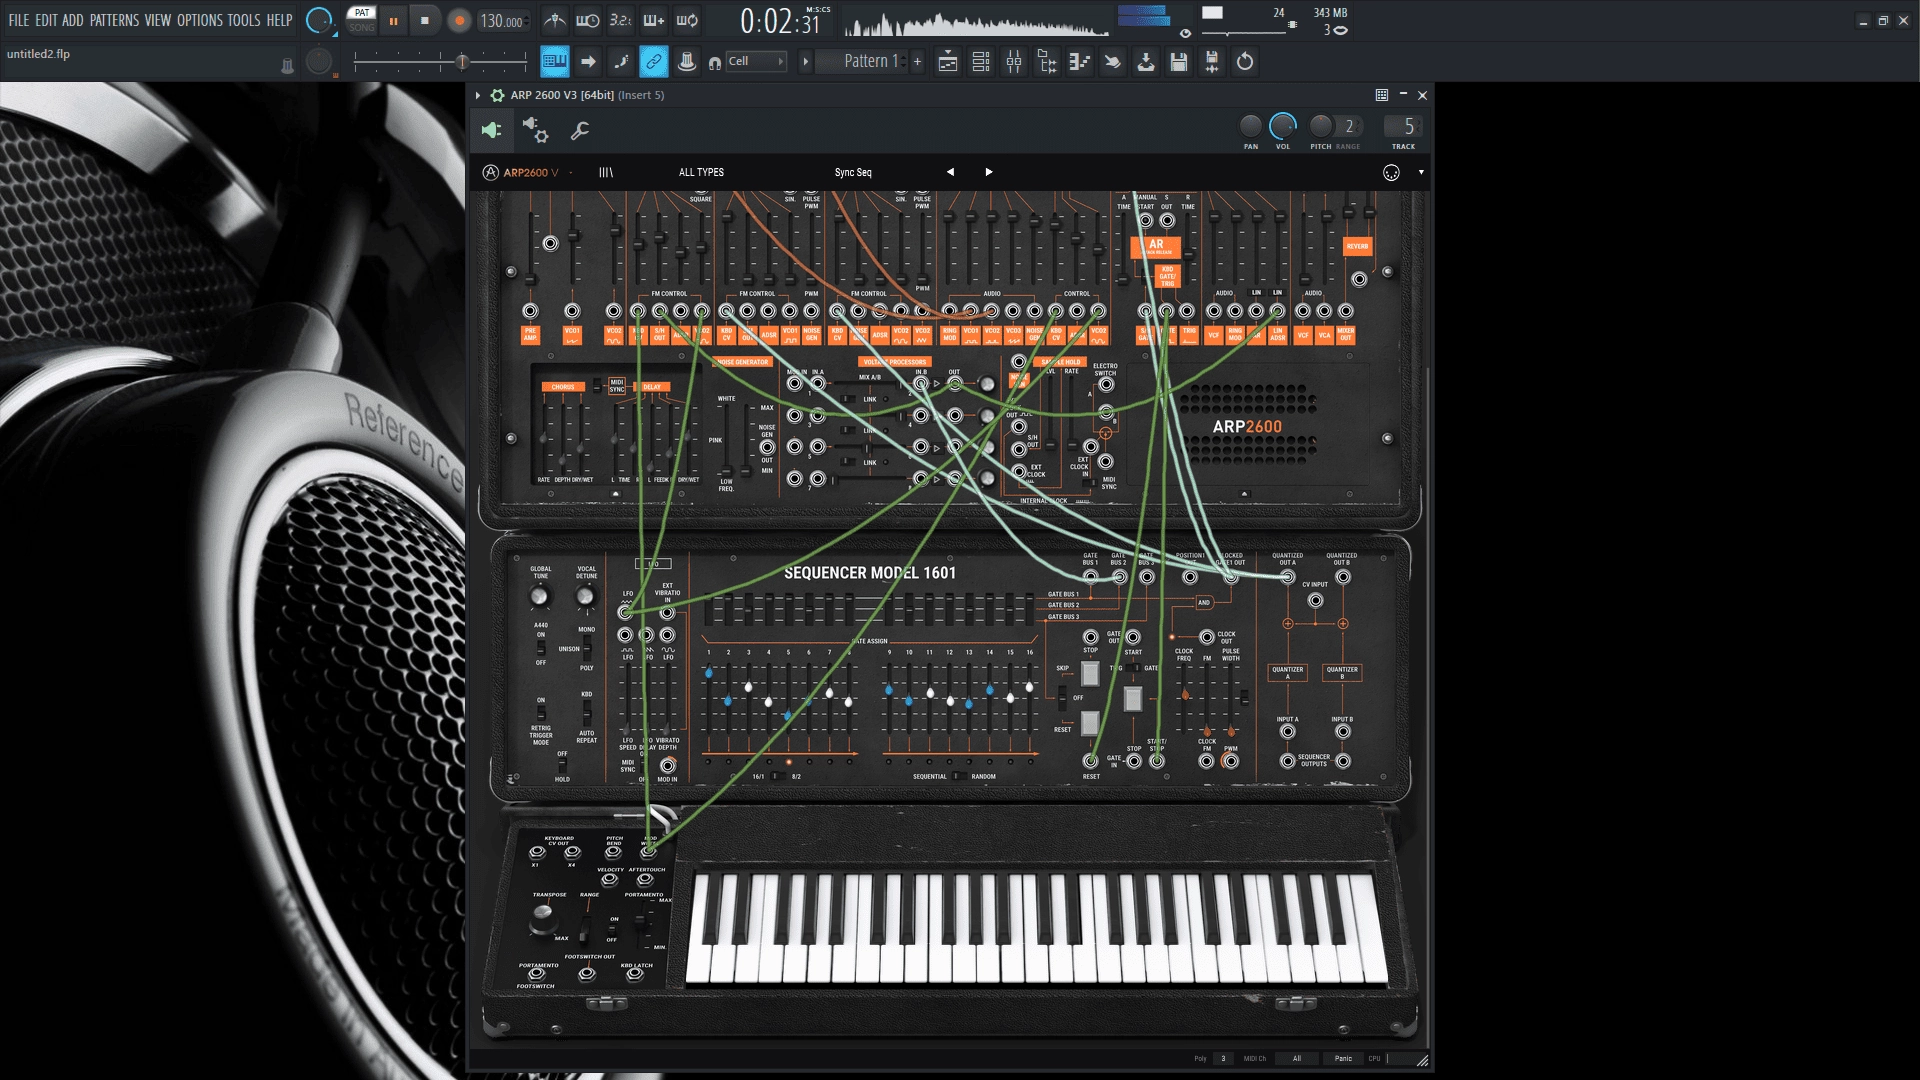The image size is (1920, 1080).
Task: Click the stamp tool icon
Action: (x=687, y=62)
